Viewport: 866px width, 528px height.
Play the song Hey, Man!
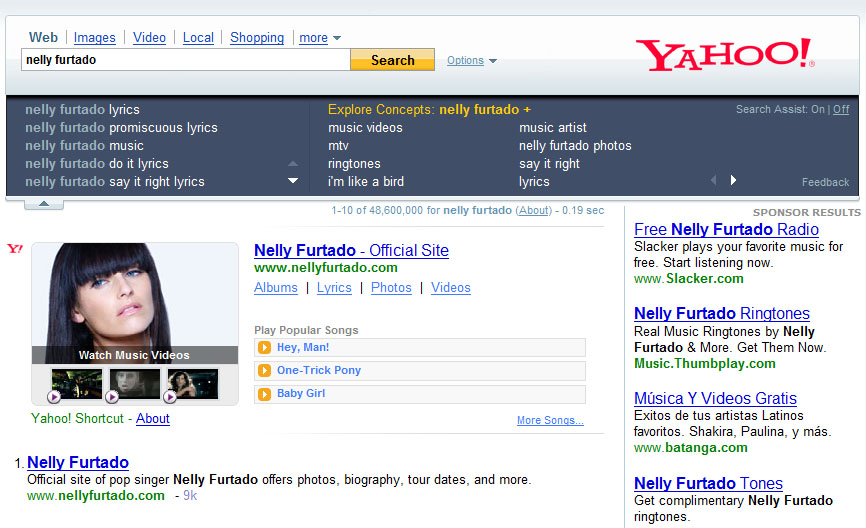265,347
